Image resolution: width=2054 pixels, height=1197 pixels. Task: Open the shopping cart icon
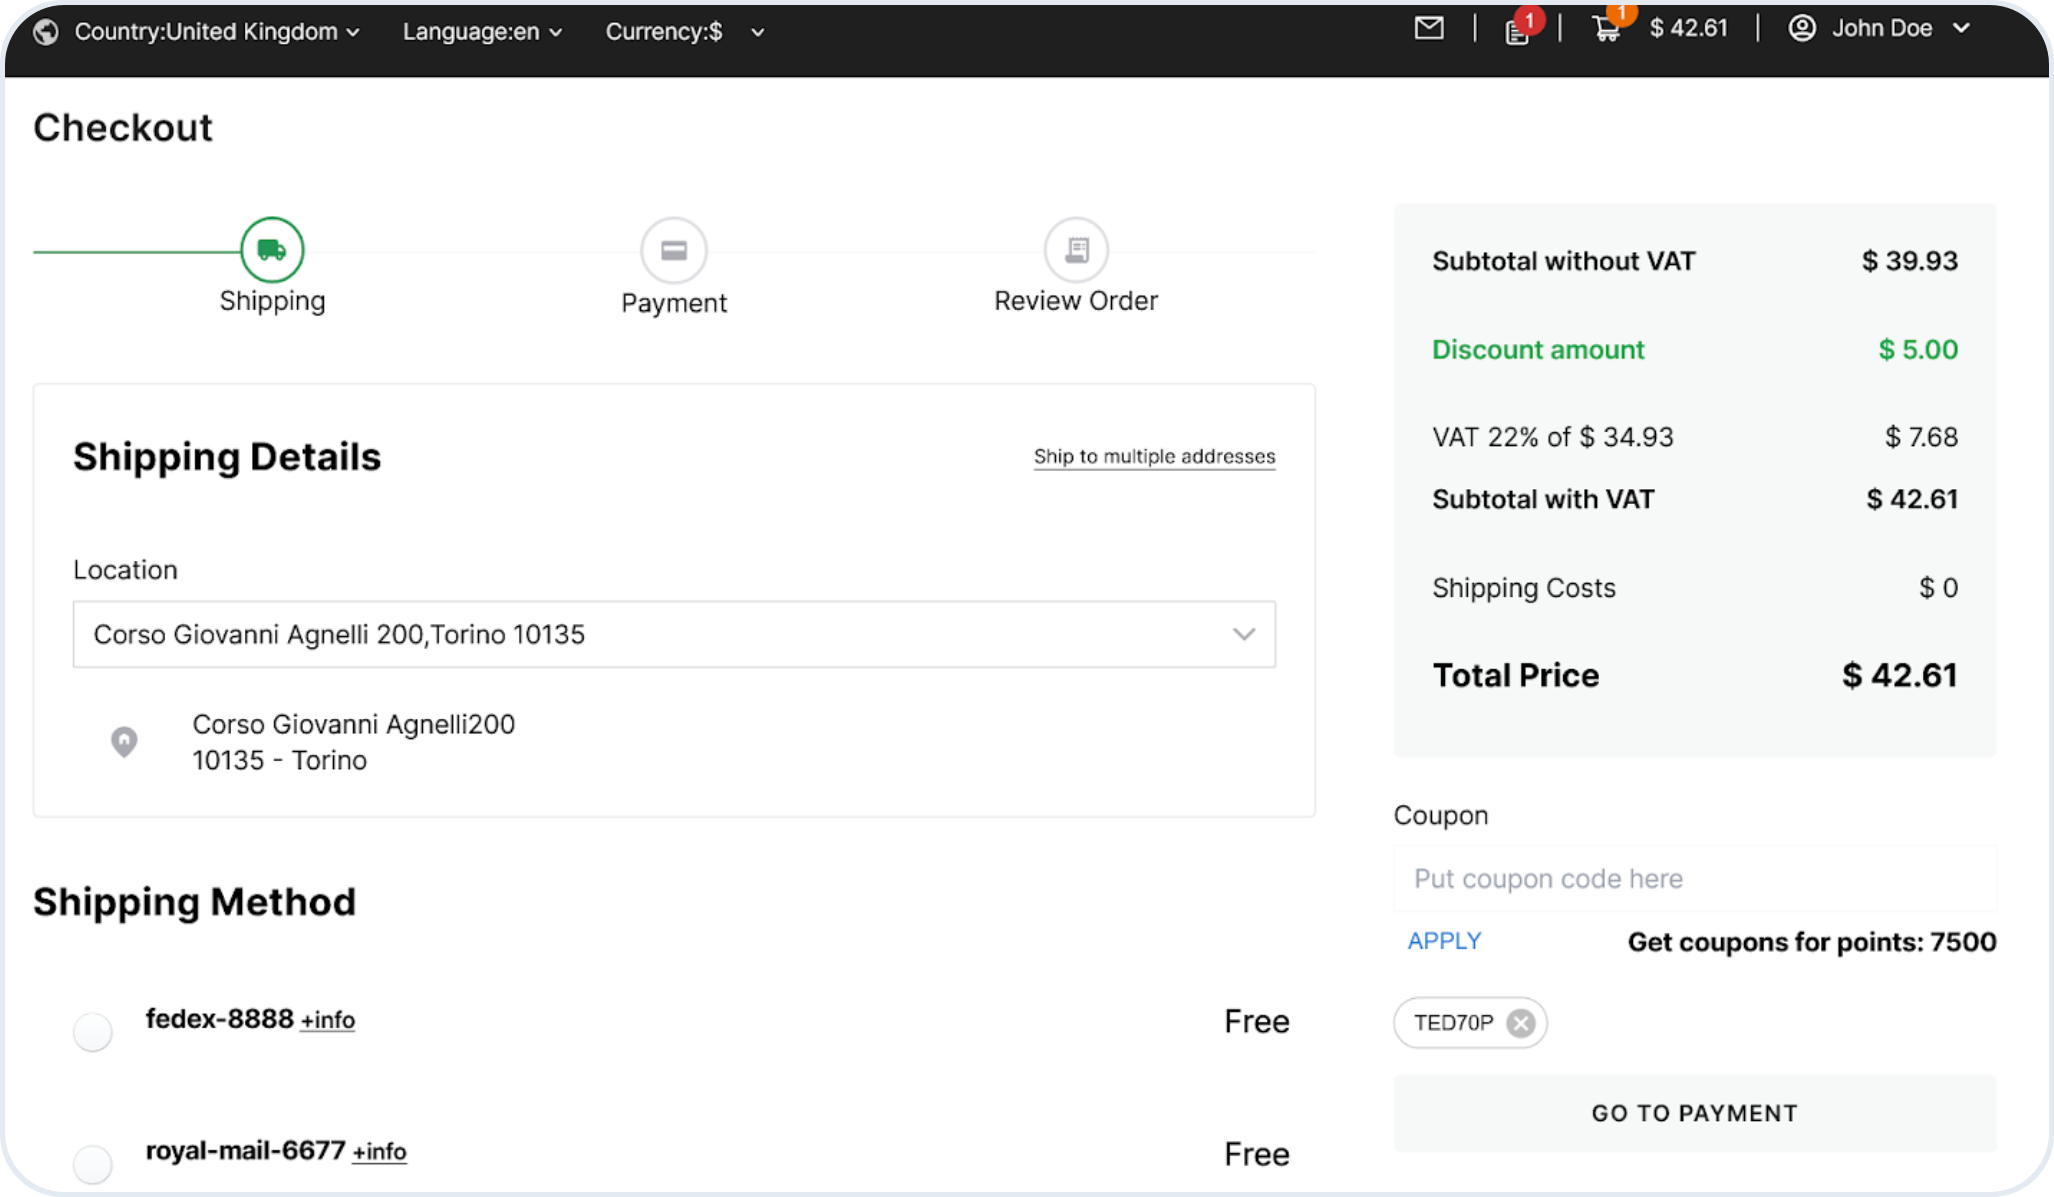click(1606, 29)
